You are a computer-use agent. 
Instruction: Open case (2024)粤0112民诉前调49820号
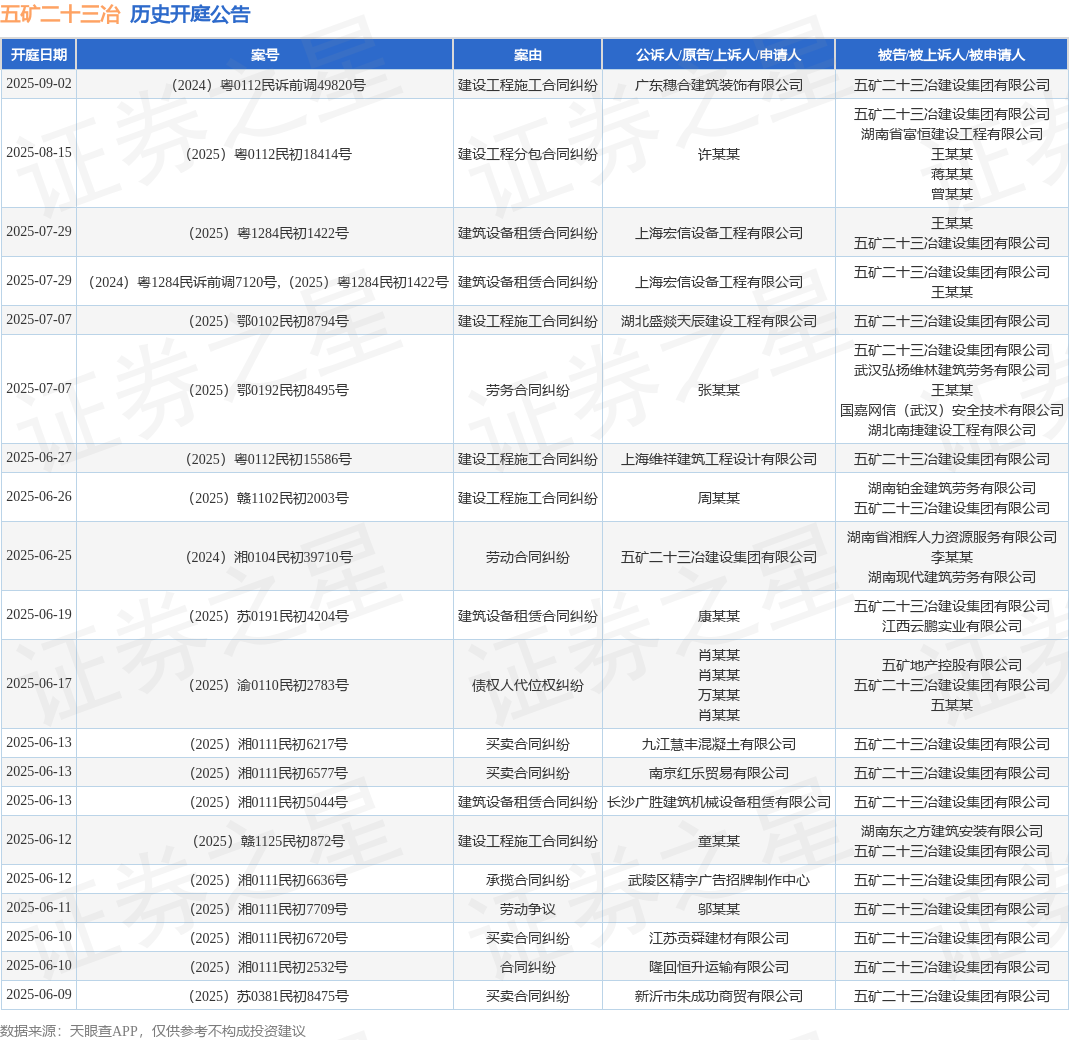click(265, 85)
